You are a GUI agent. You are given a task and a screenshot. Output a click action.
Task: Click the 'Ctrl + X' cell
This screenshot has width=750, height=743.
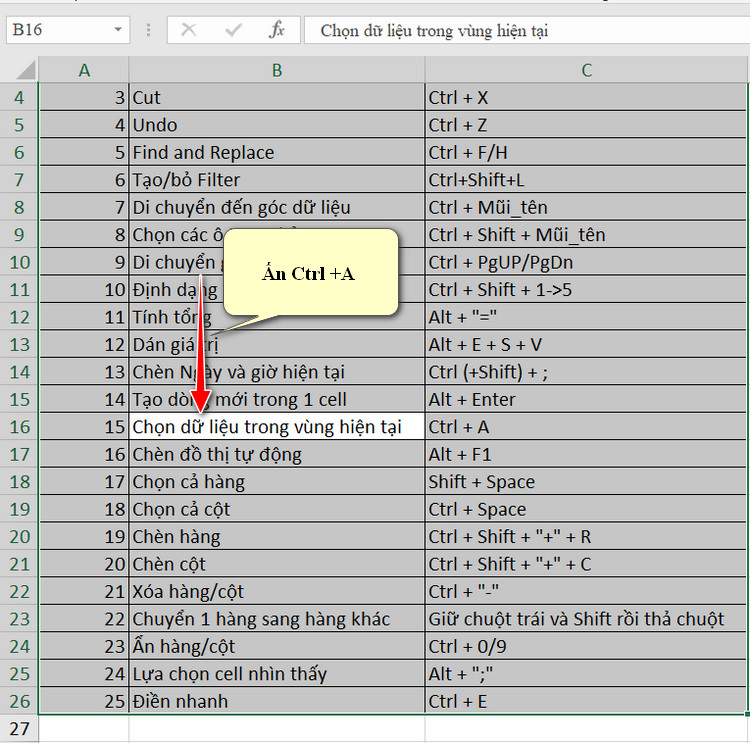click(x=585, y=98)
